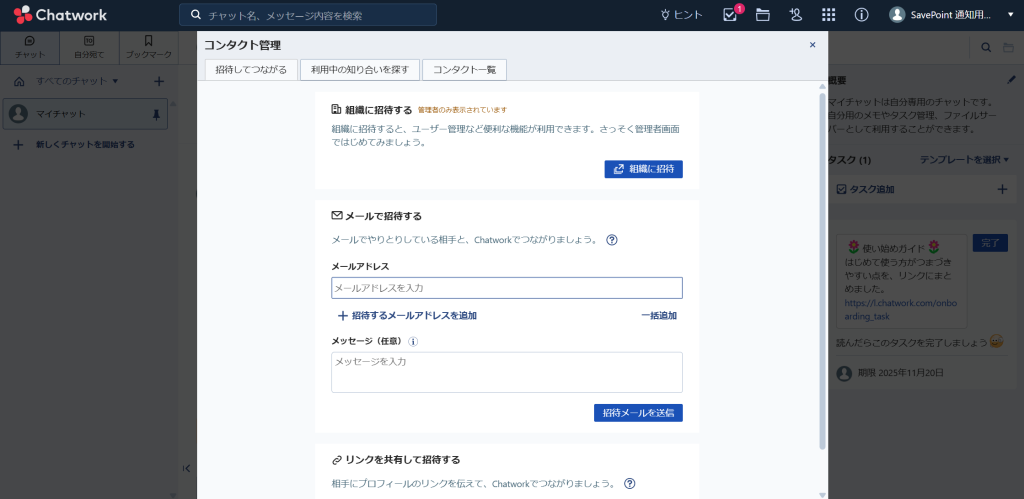This screenshot has width=1024, height=499.
Task: Click the 一括追加 link
Action: [658, 316]
